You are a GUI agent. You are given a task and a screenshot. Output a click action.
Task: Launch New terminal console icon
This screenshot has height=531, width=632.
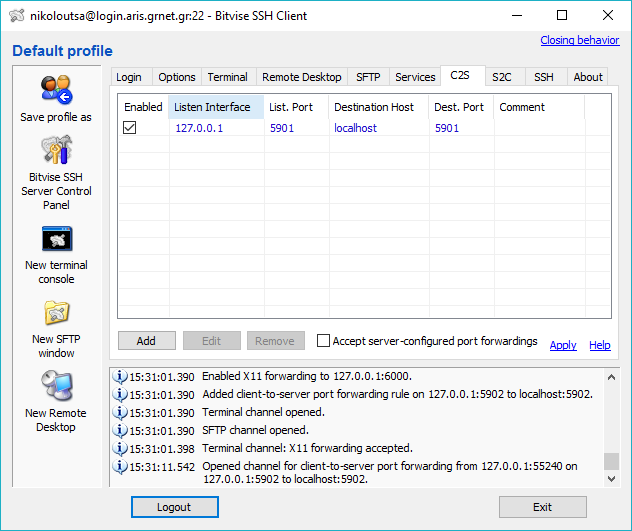point(56,239)
